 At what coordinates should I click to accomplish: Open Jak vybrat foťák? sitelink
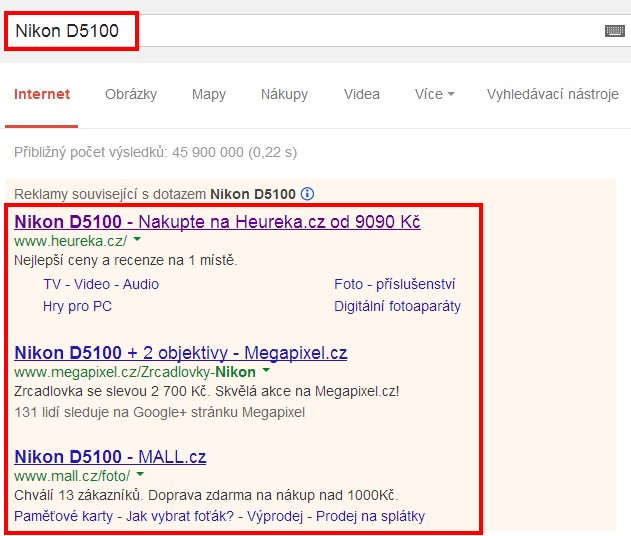coord(180,516)
